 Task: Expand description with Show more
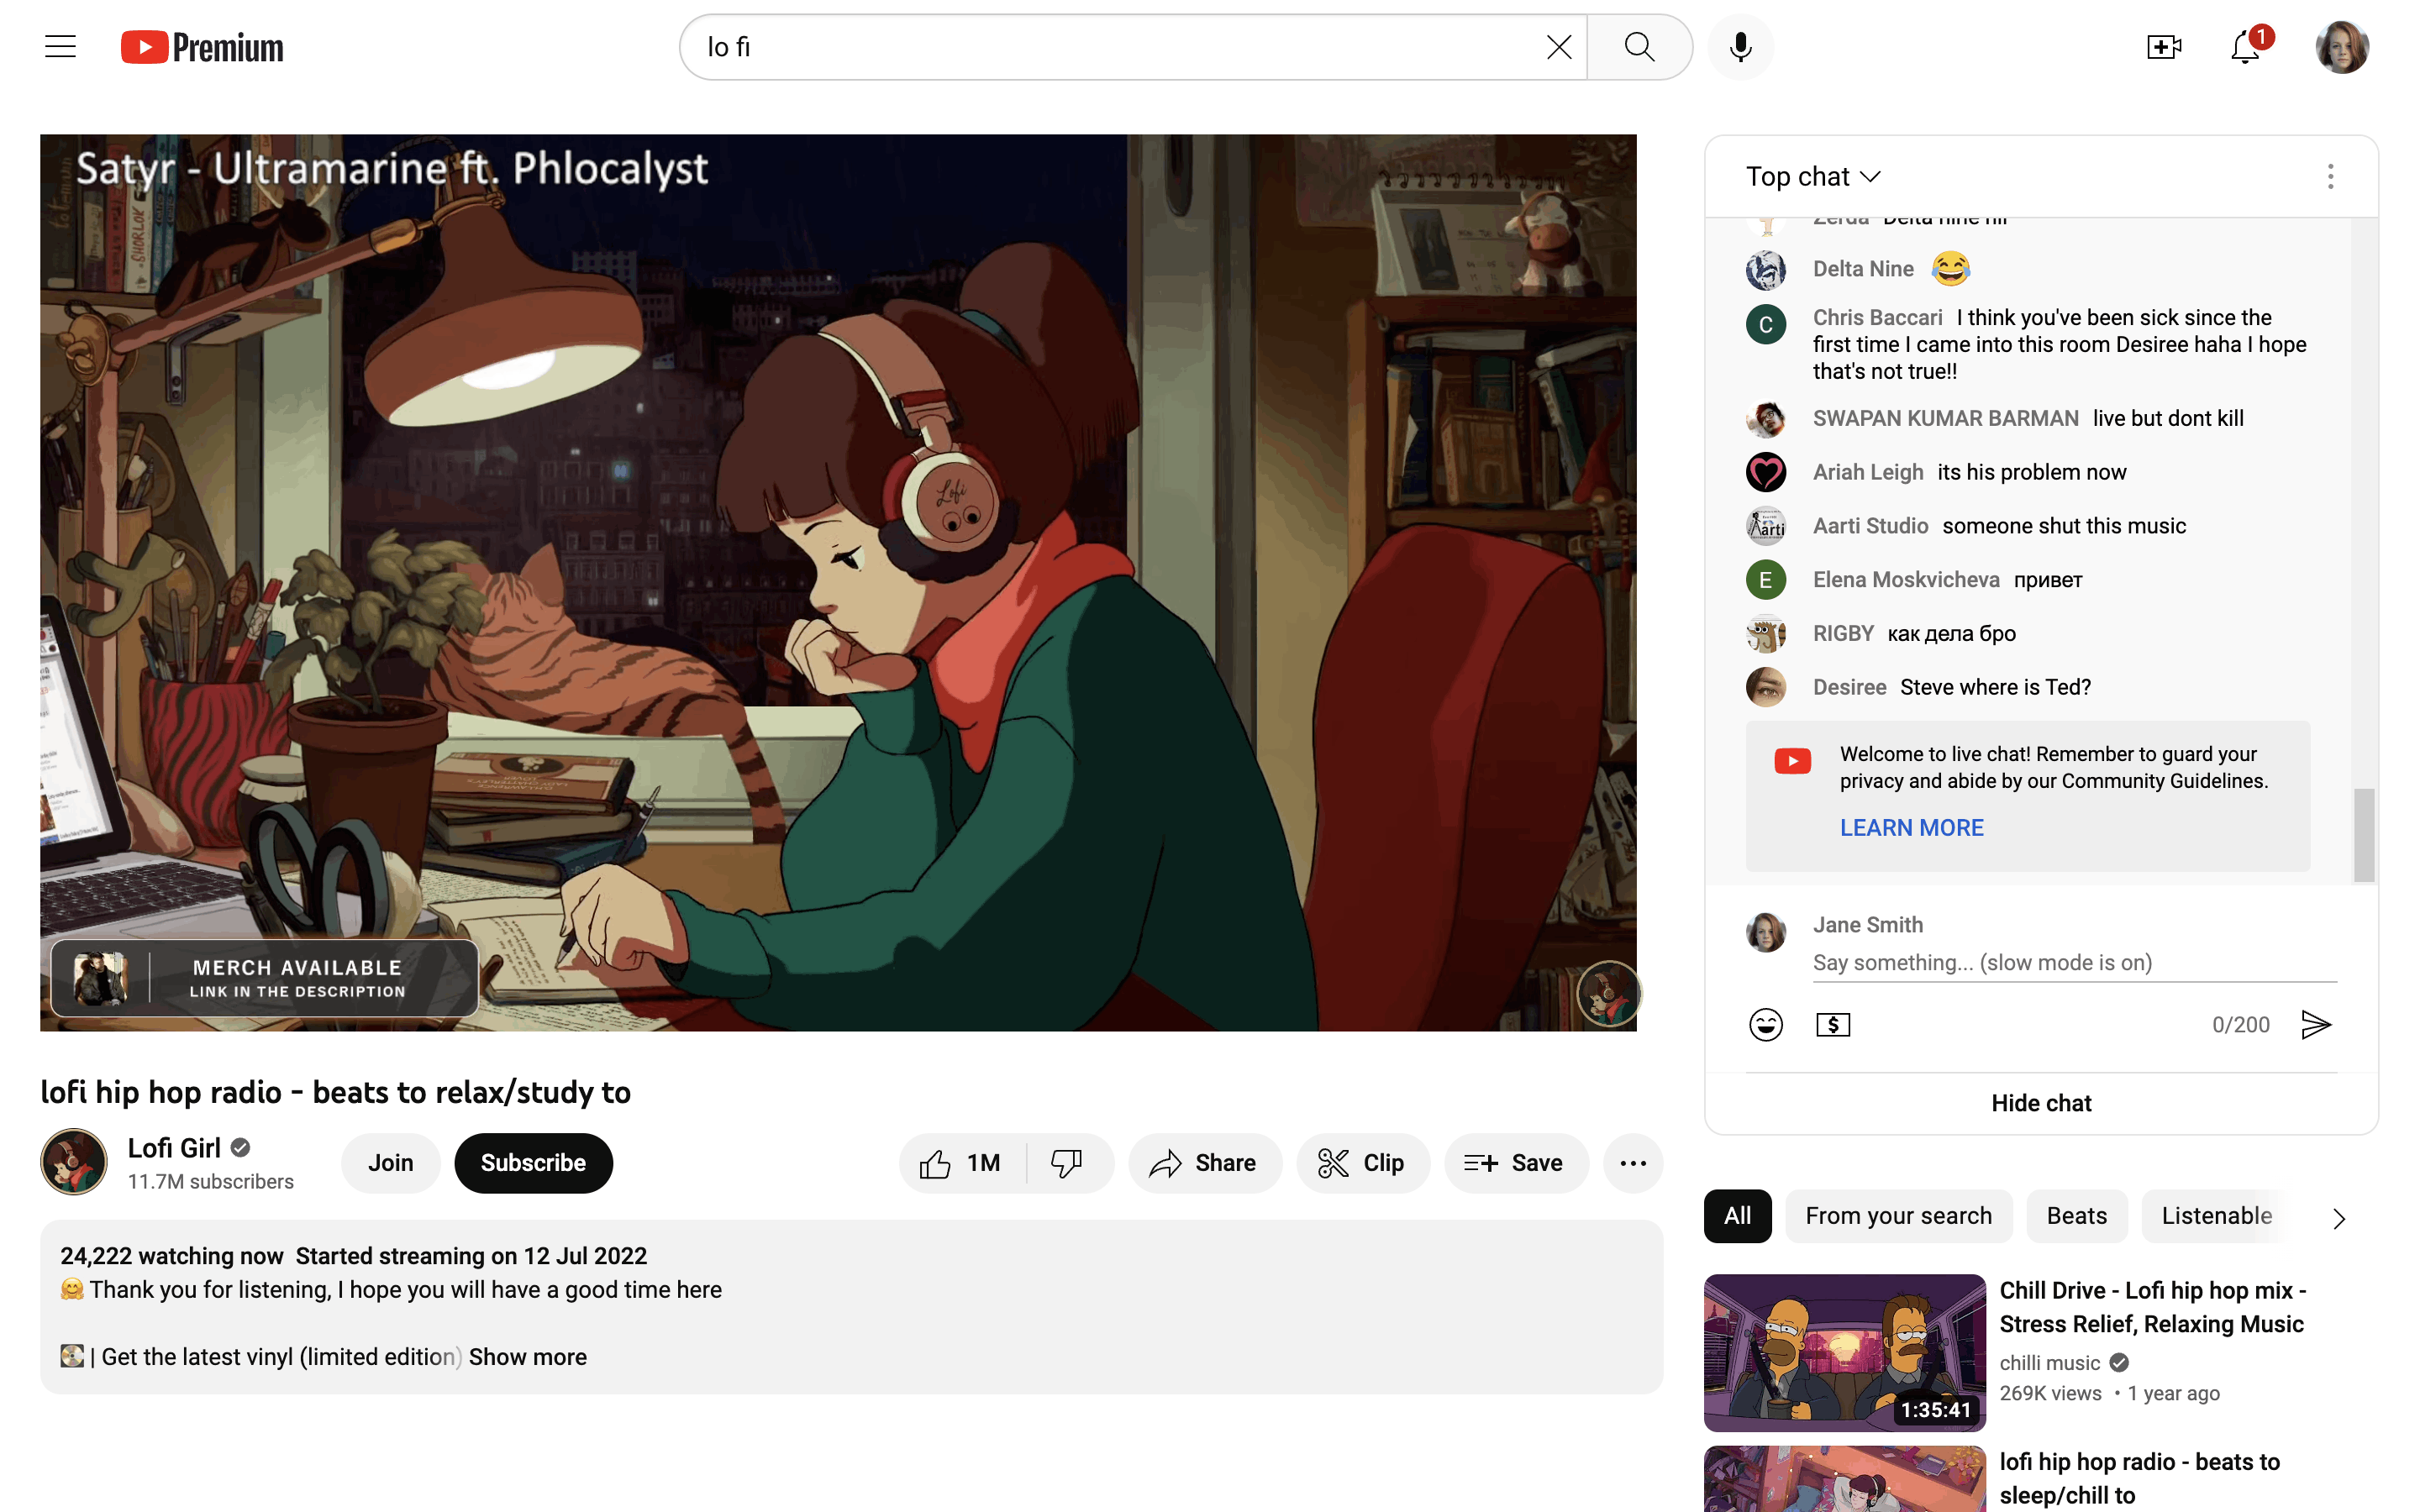click(x=527, y=1357)
